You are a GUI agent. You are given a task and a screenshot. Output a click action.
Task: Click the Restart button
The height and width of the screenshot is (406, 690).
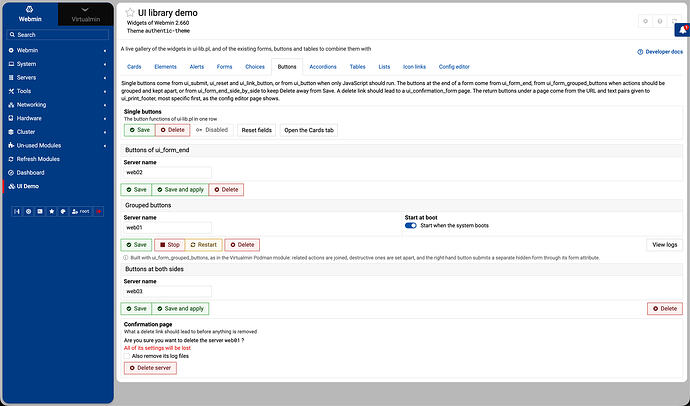click(x=204, y=245)
